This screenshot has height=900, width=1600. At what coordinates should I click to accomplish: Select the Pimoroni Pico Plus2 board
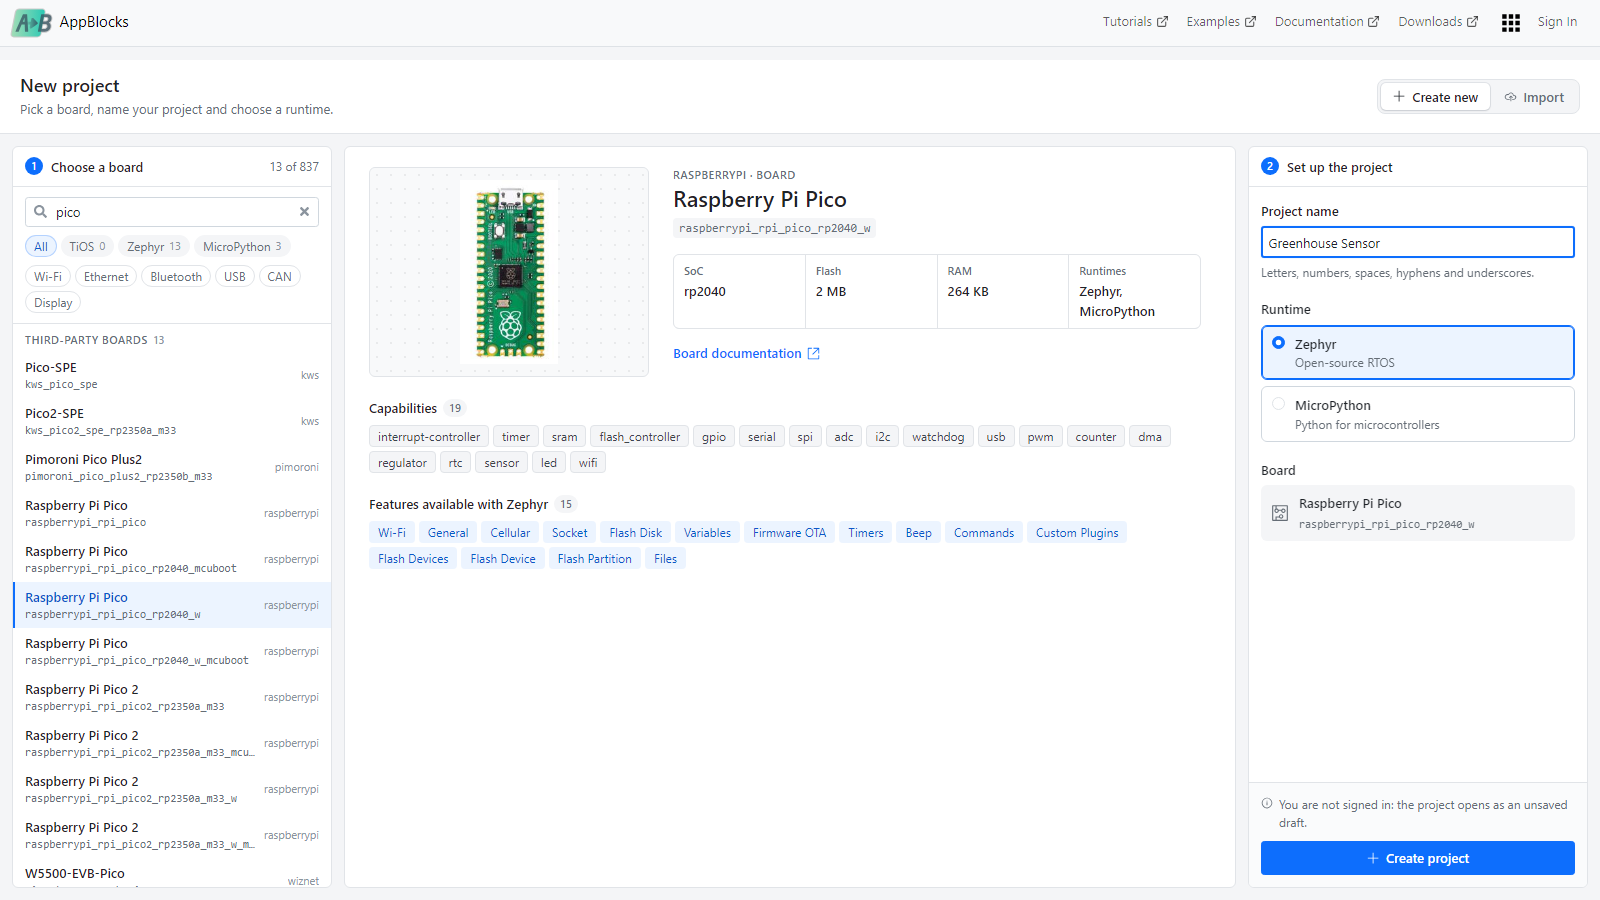[x=172, y=467]
